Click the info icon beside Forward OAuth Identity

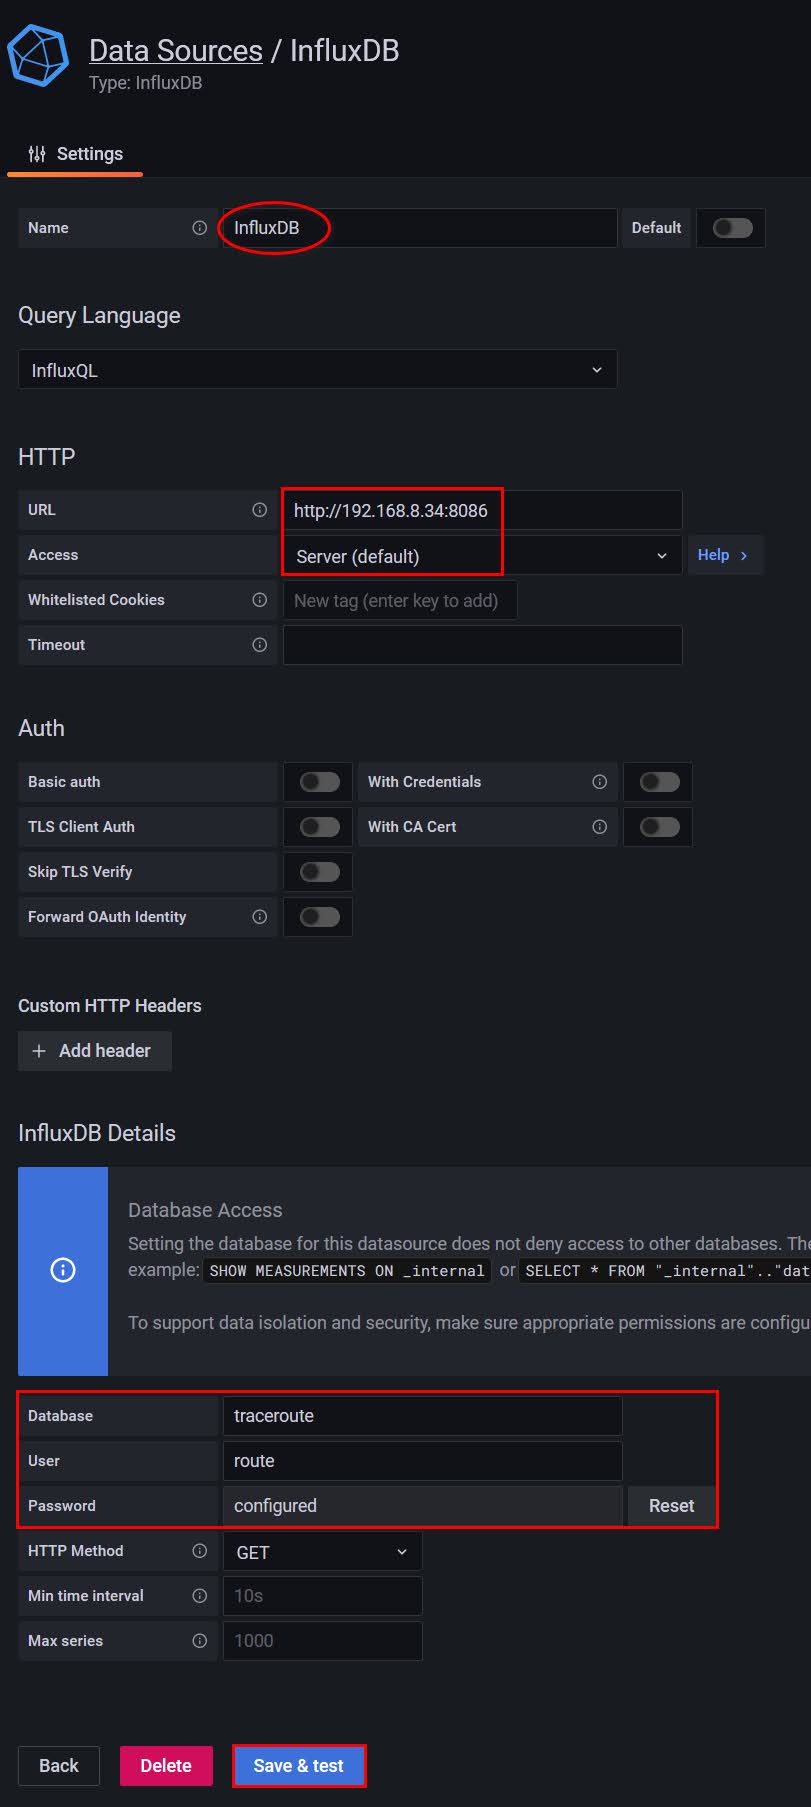pos(260,917)
